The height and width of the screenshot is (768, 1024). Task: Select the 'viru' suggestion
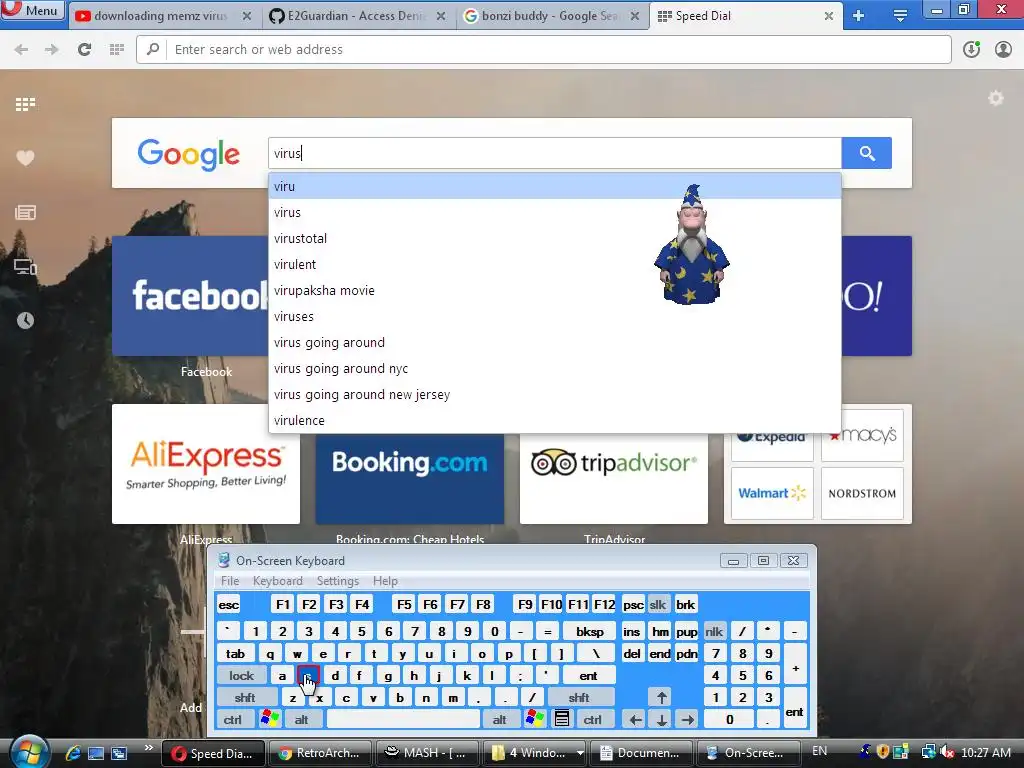coord(554,186)
